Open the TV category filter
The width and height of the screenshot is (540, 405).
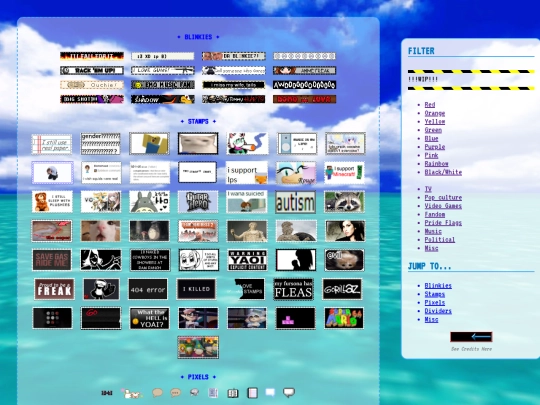[x=428, y=189]
